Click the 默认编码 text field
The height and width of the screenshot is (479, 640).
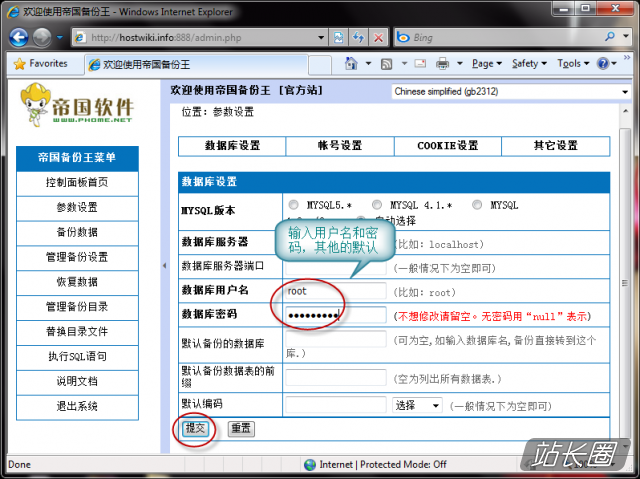[x=336, y=405]
